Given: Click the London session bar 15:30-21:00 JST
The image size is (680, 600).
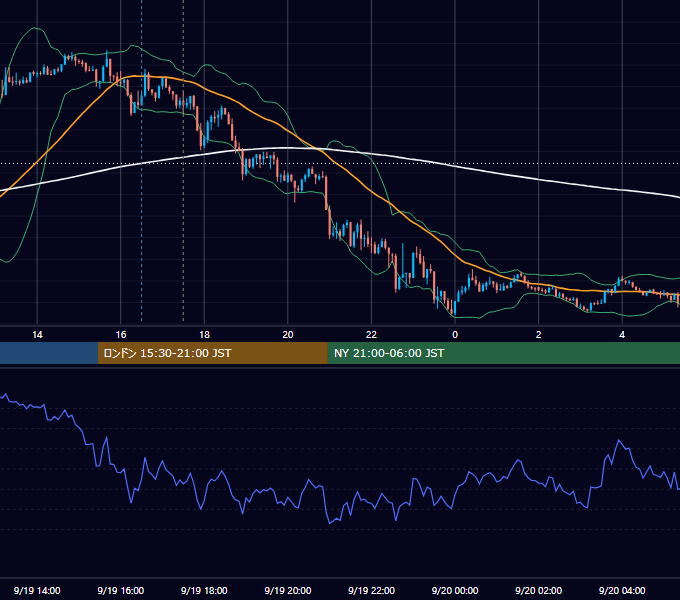Looking at the screenshot, I should [x=212, y=353].
